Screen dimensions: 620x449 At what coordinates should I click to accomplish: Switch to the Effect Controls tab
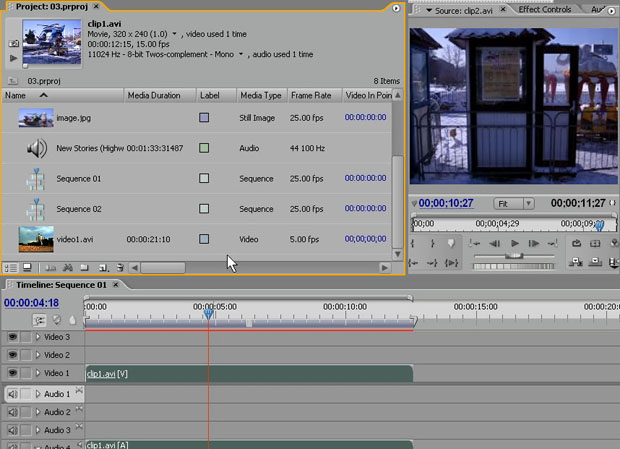(544, 9)
